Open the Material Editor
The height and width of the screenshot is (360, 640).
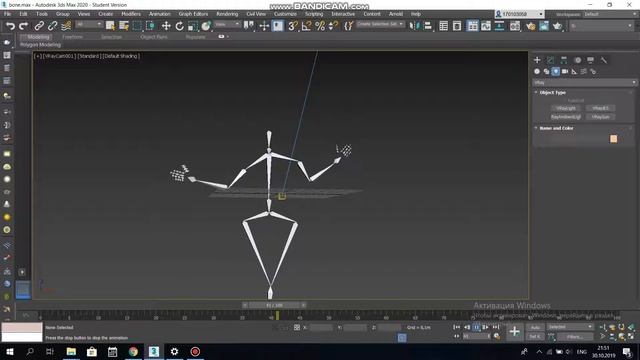coord(515,26)
